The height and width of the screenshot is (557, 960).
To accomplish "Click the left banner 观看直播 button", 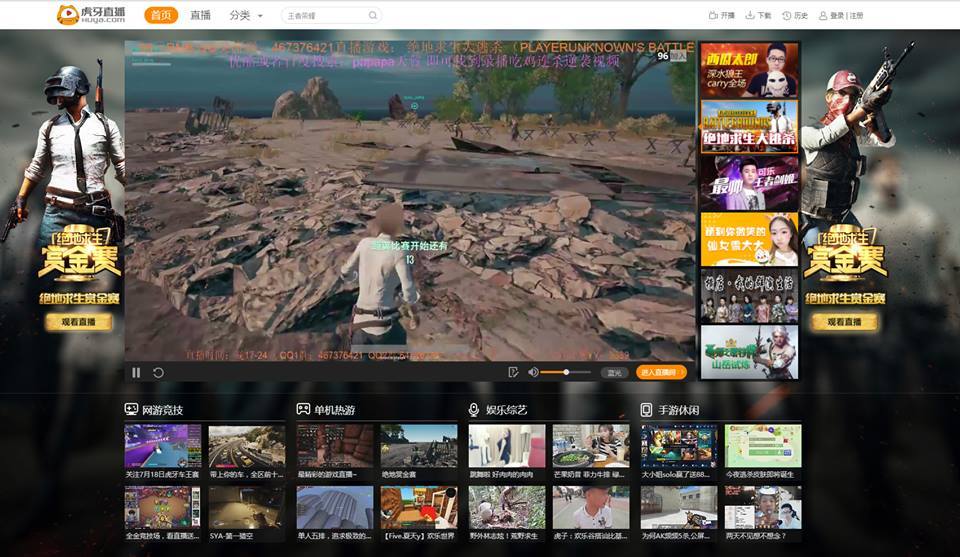I will (x=78, y=322).
